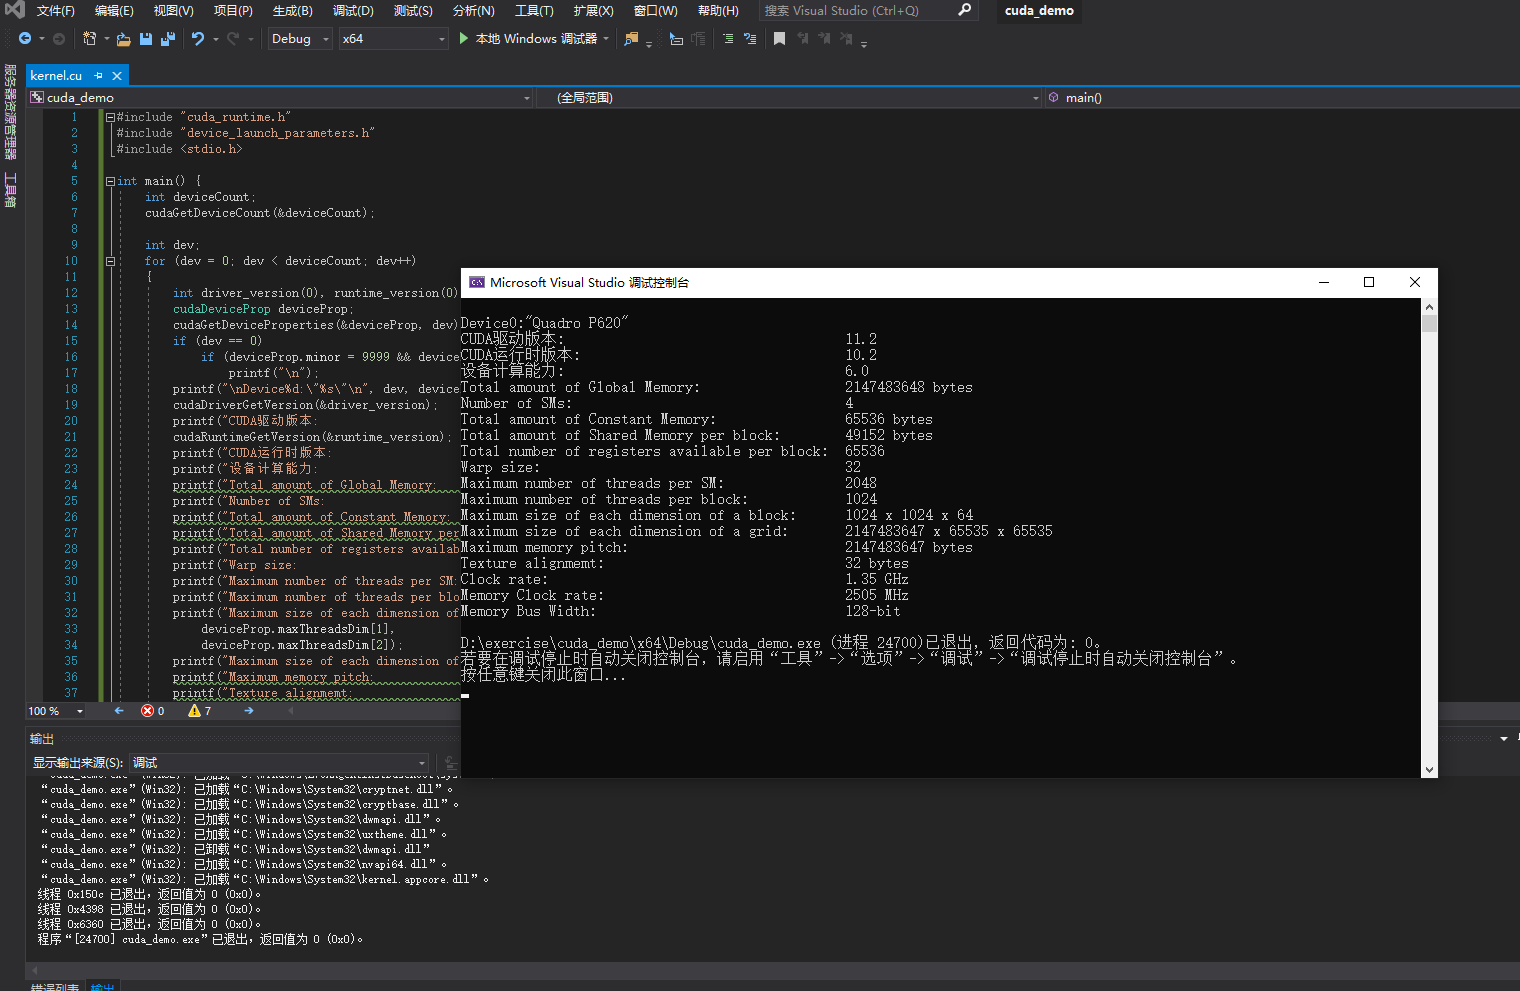Image resolution: width=1520 pixels, height=991 pixels.
Task: Click the Redo icon in the toolbar
Action: [233, 39]
